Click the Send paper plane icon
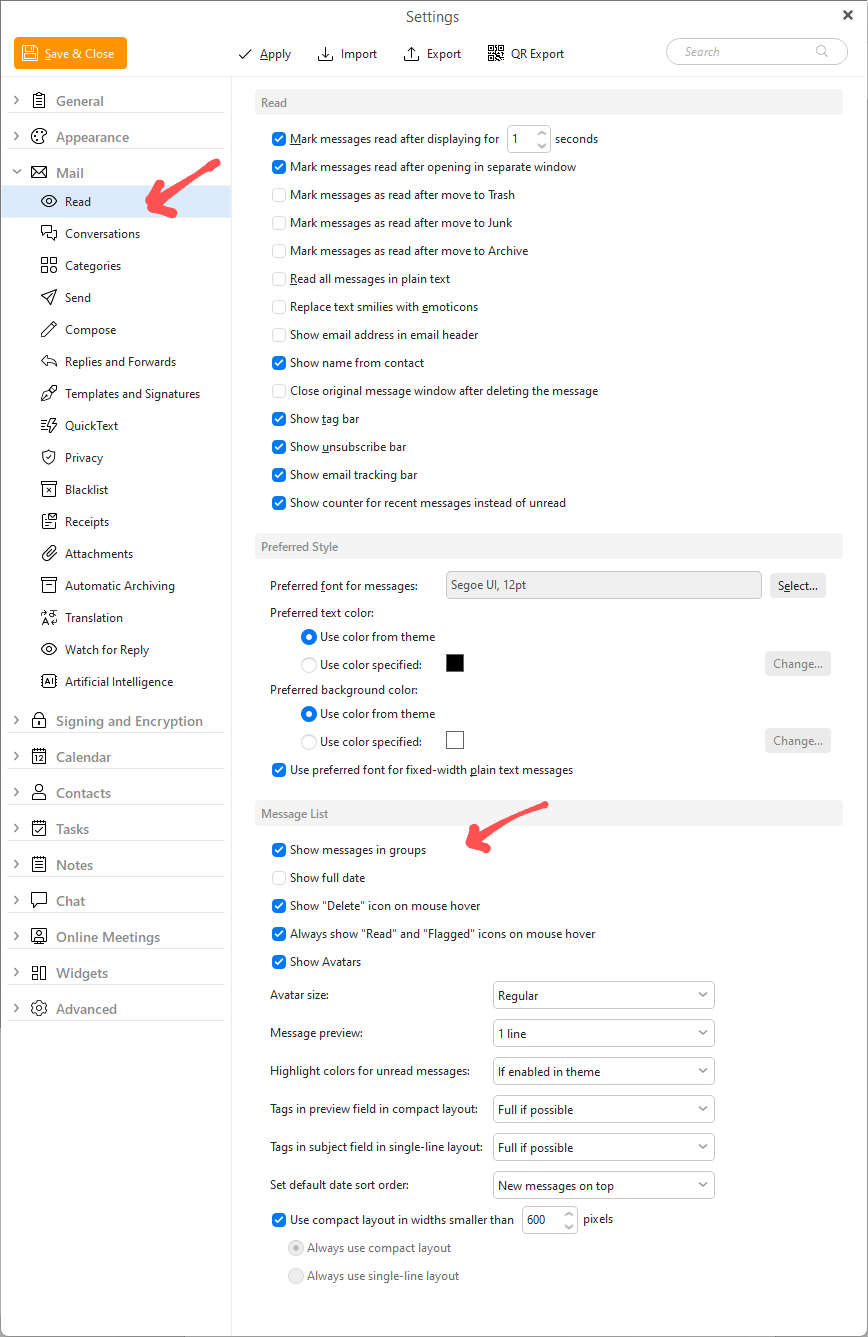The height and width of the screenshot is (1337, 868). coord(48,297)
